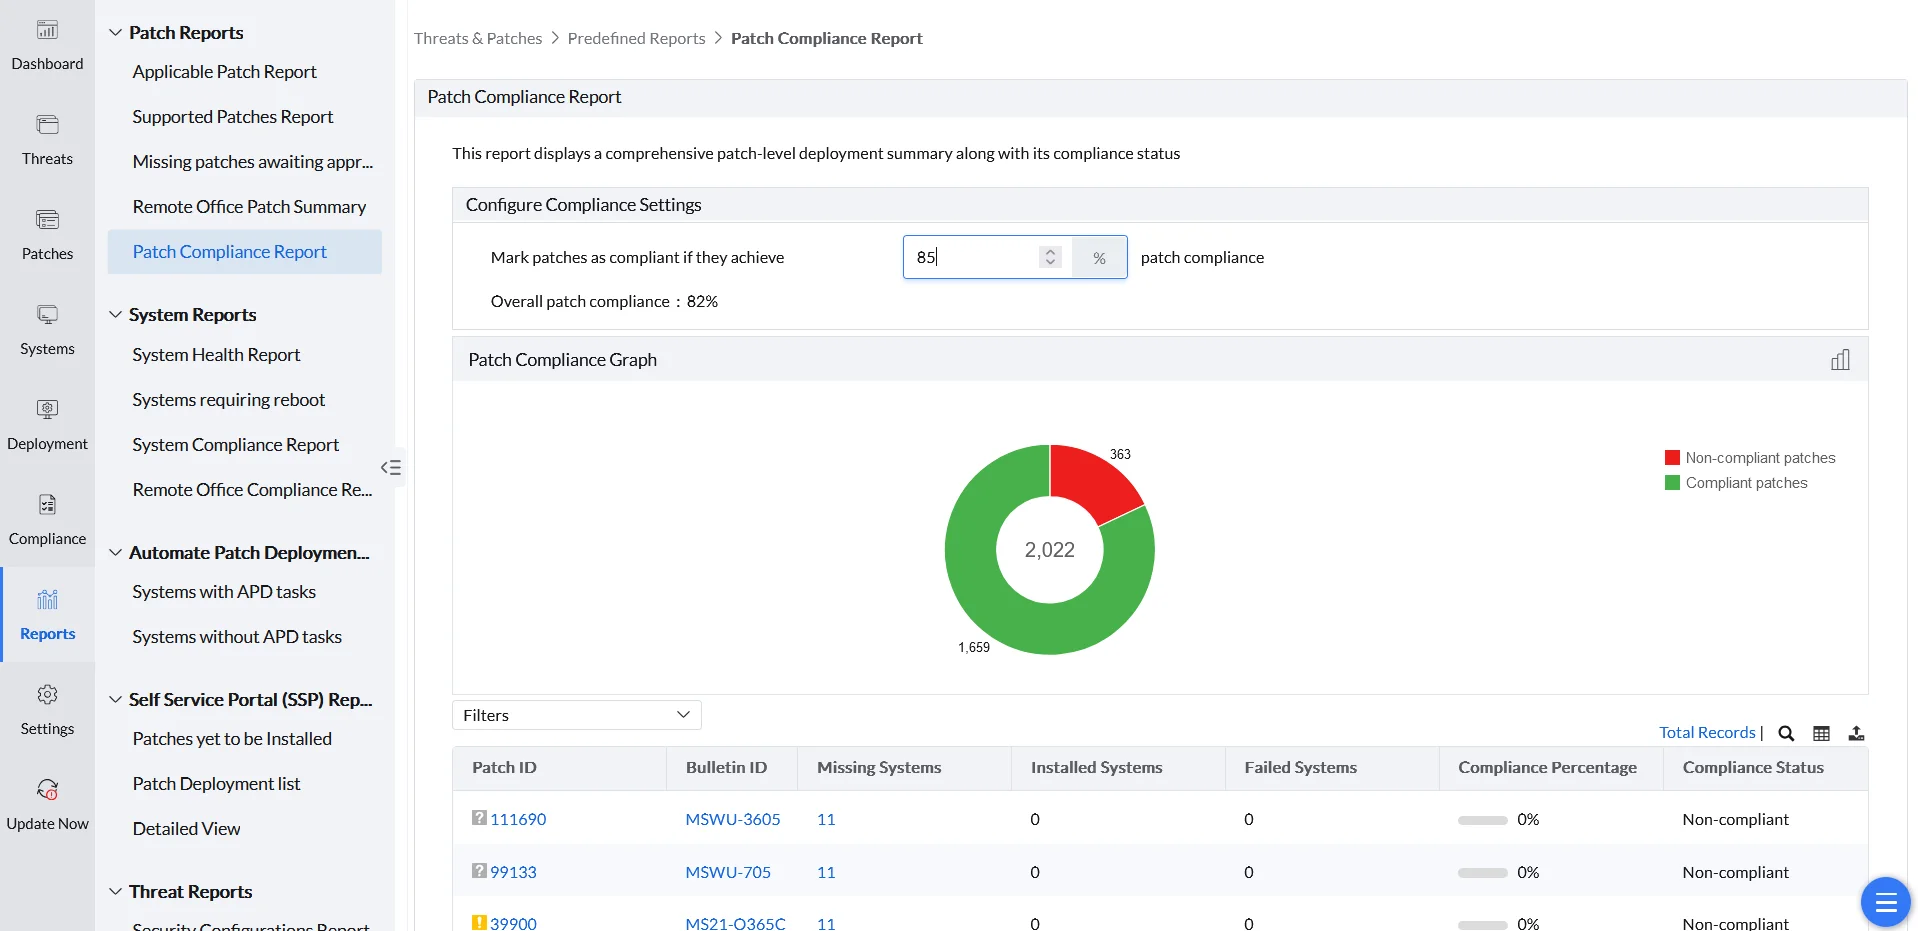Screen dimensions: 1918x931
Task: Open Remote Office Compliance Report
Action: point(252,490)
